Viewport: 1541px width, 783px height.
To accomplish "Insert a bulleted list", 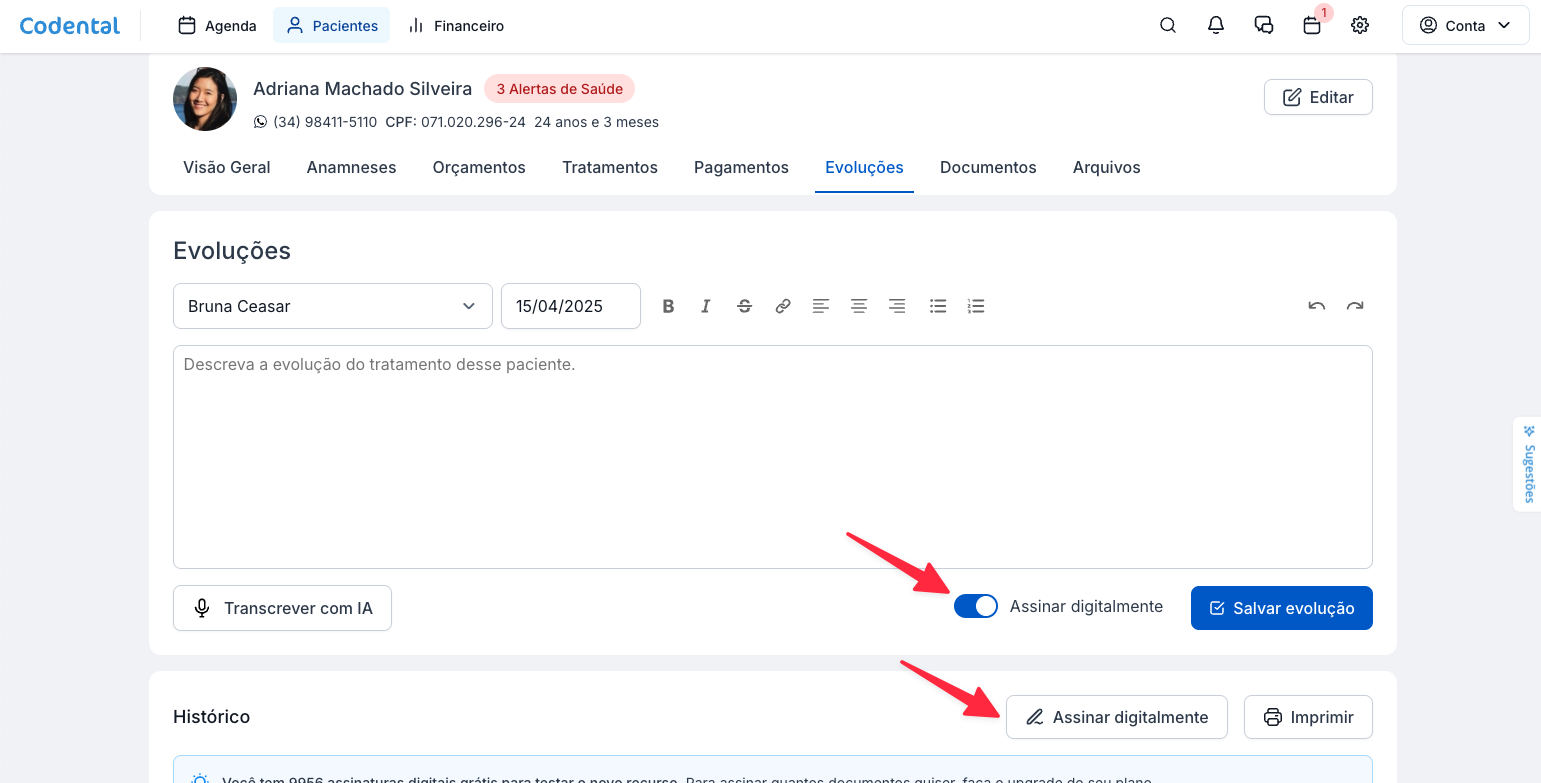I will click(x=938, y=306).
